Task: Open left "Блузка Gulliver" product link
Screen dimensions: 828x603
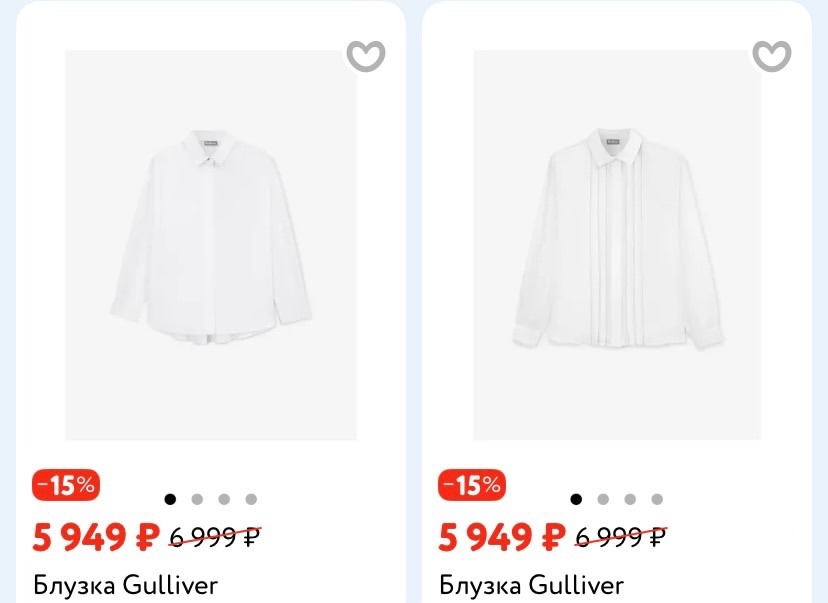Action: (125, 585)
